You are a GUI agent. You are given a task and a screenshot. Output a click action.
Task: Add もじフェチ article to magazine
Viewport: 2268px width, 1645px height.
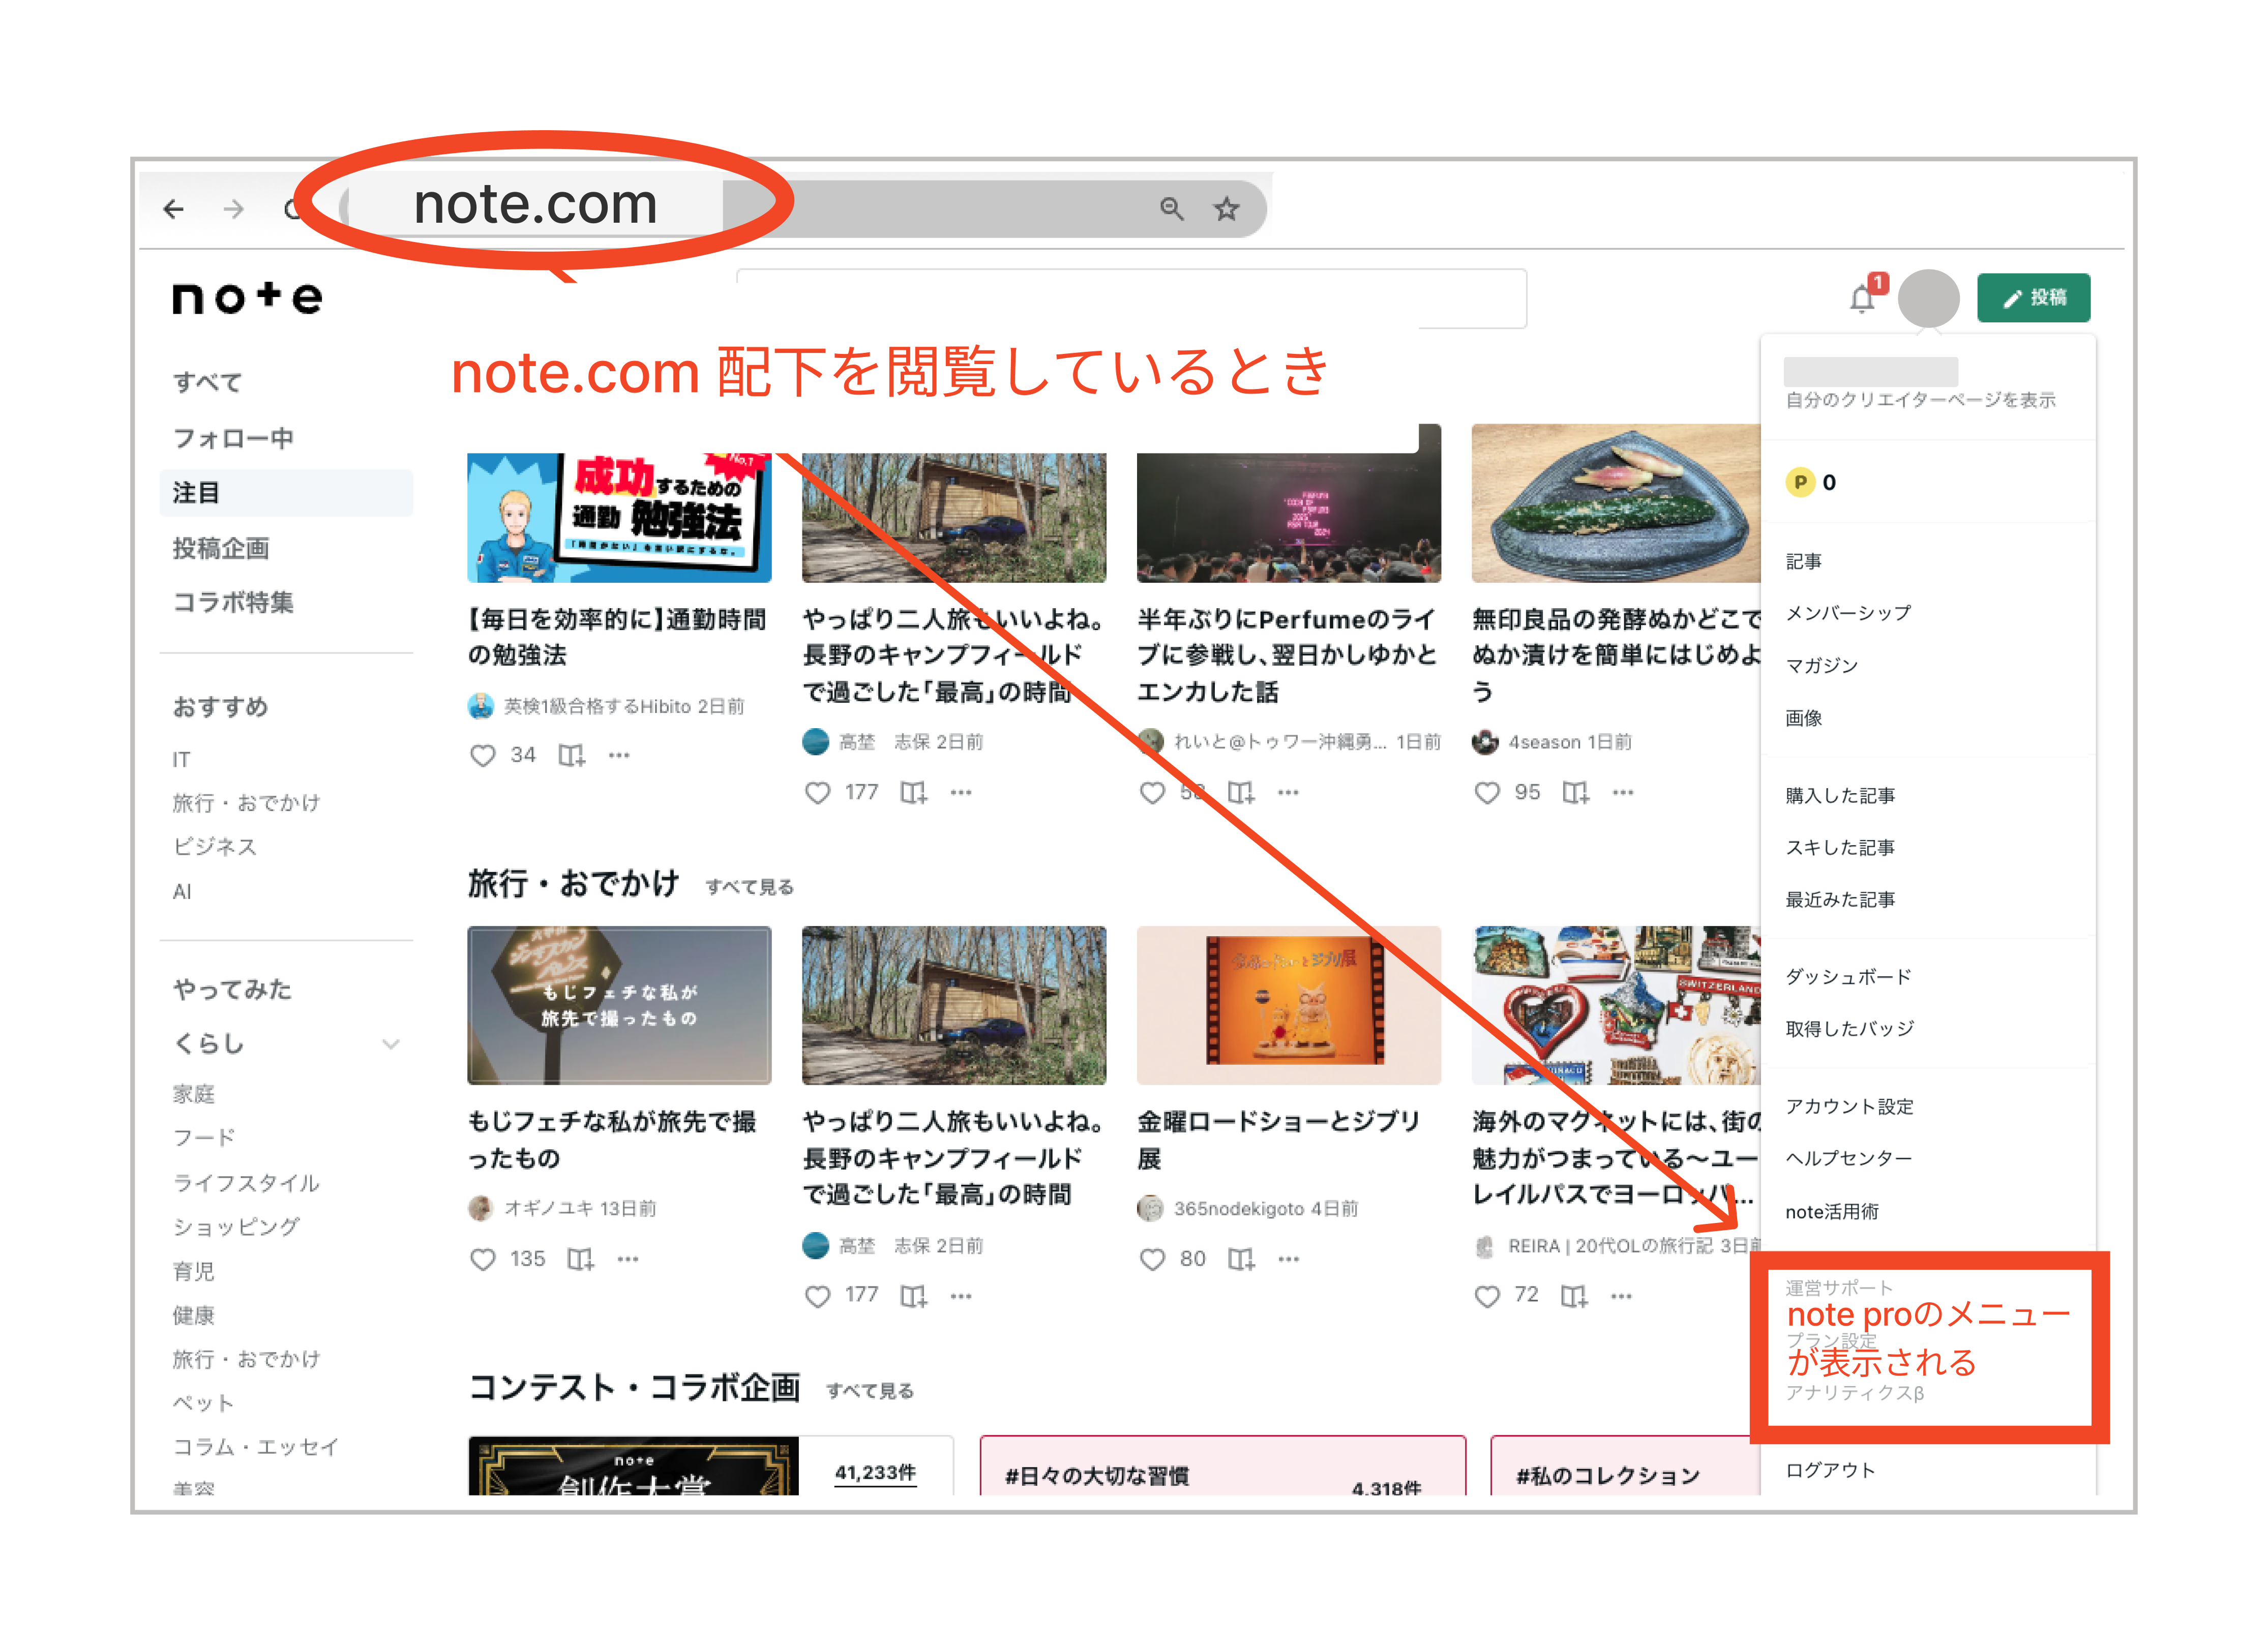pyautogui.click(x=580, y=1259)
